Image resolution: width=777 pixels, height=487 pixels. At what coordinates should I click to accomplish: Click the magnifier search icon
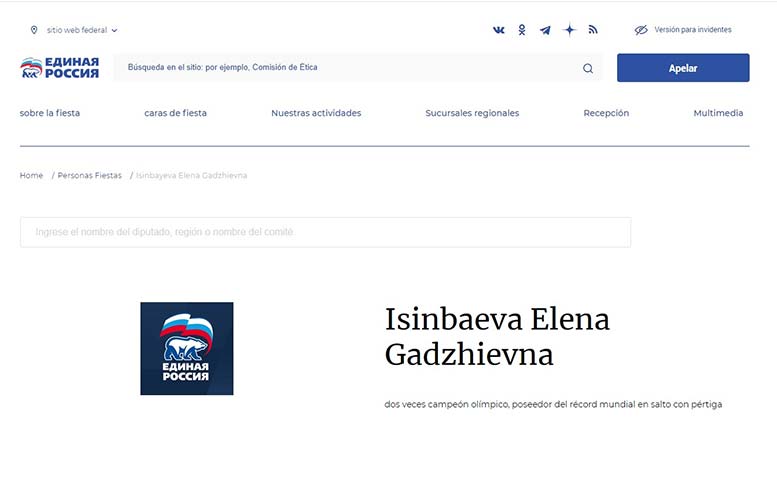[588, 68]
